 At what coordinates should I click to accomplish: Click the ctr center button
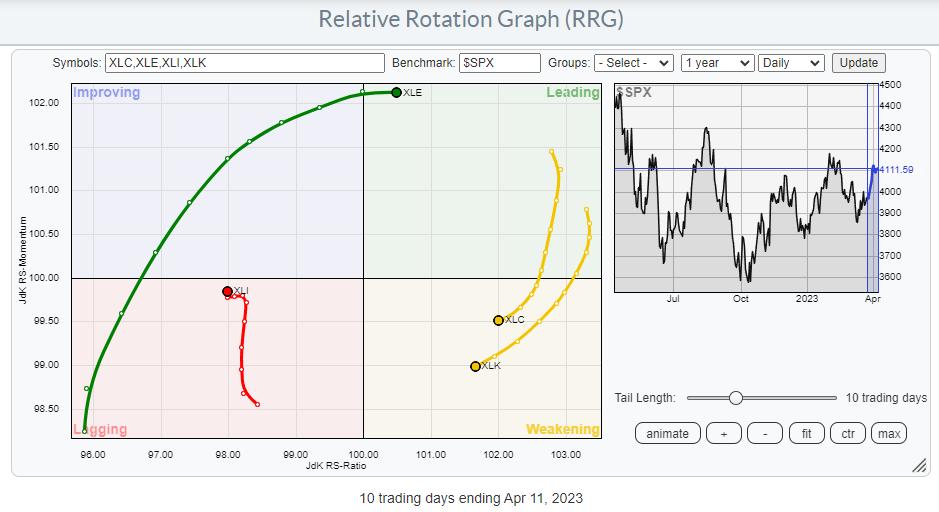(847, 433)
